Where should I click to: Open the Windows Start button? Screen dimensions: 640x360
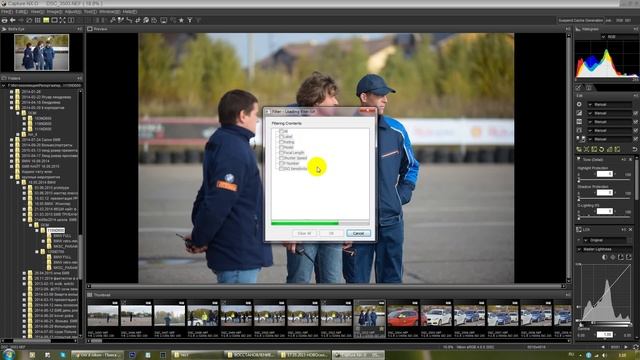[x=8, y=354]
